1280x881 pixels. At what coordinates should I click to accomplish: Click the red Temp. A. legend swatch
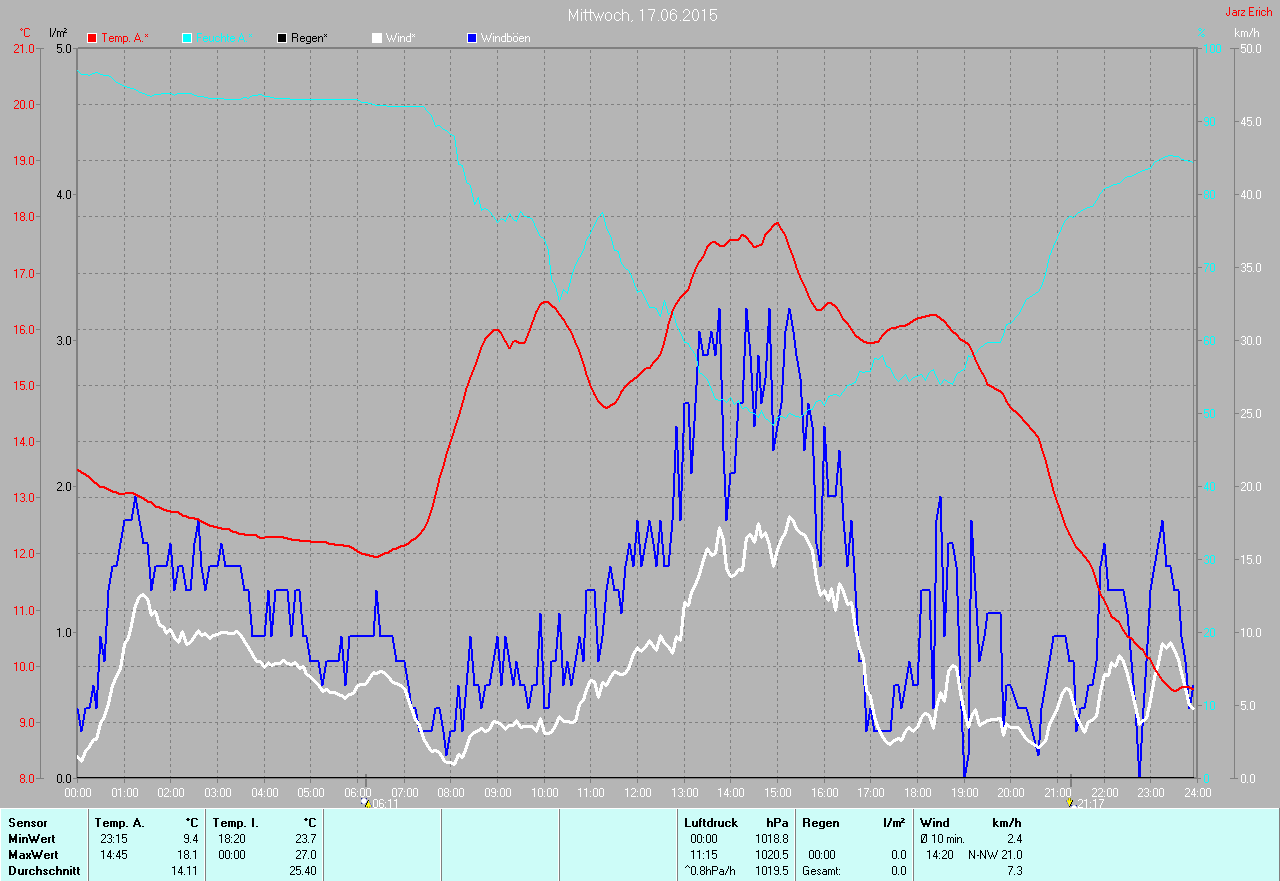click(x=93, y=39)
